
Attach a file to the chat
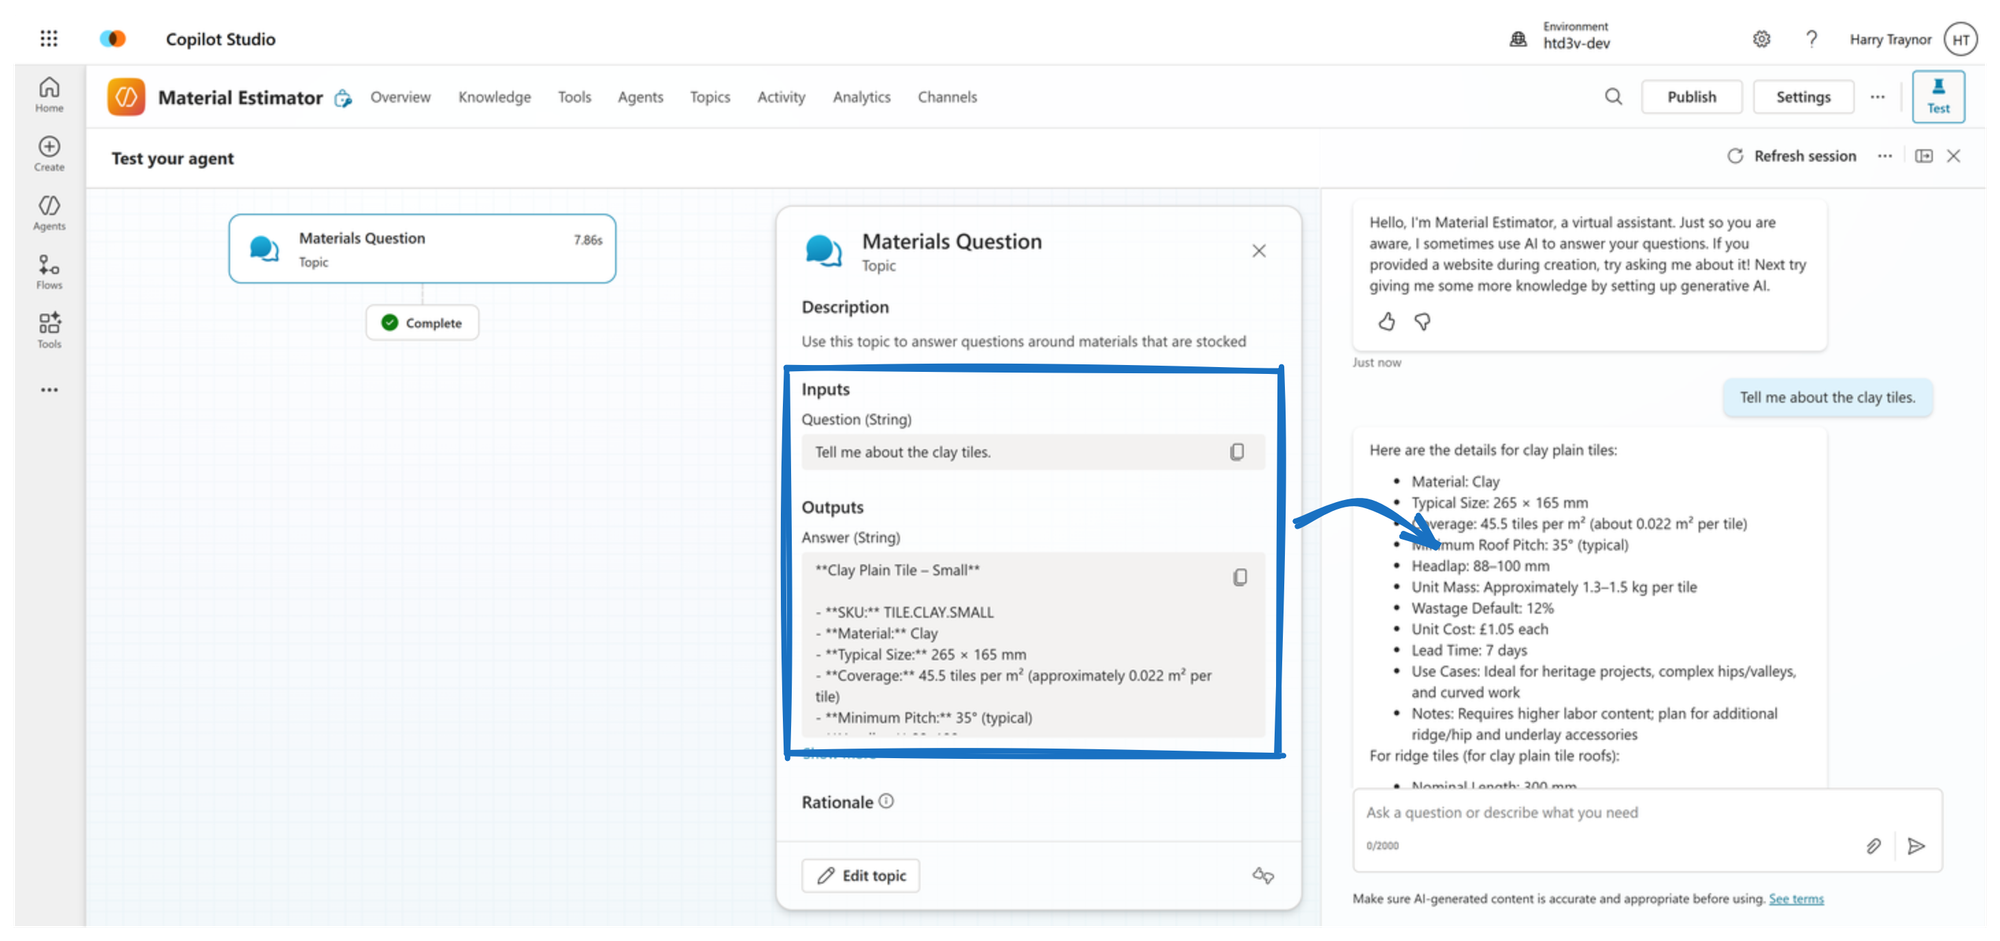click(x=1873, y=846)
